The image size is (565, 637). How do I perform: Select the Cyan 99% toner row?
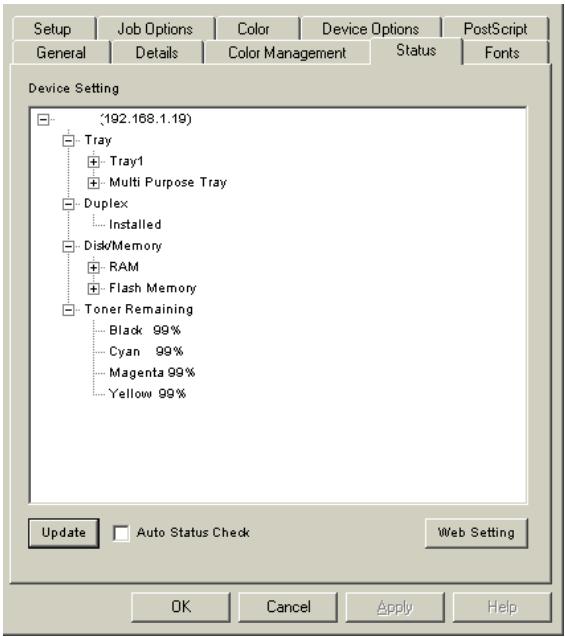tap(147, 351)
